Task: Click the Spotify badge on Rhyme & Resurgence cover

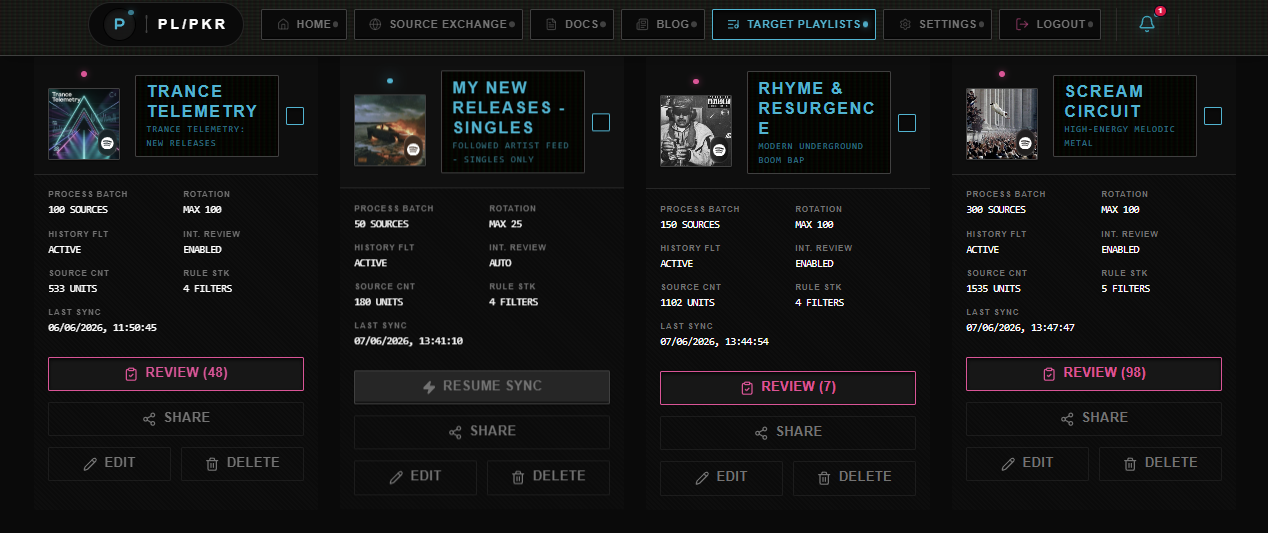Action: coord(719,151)
